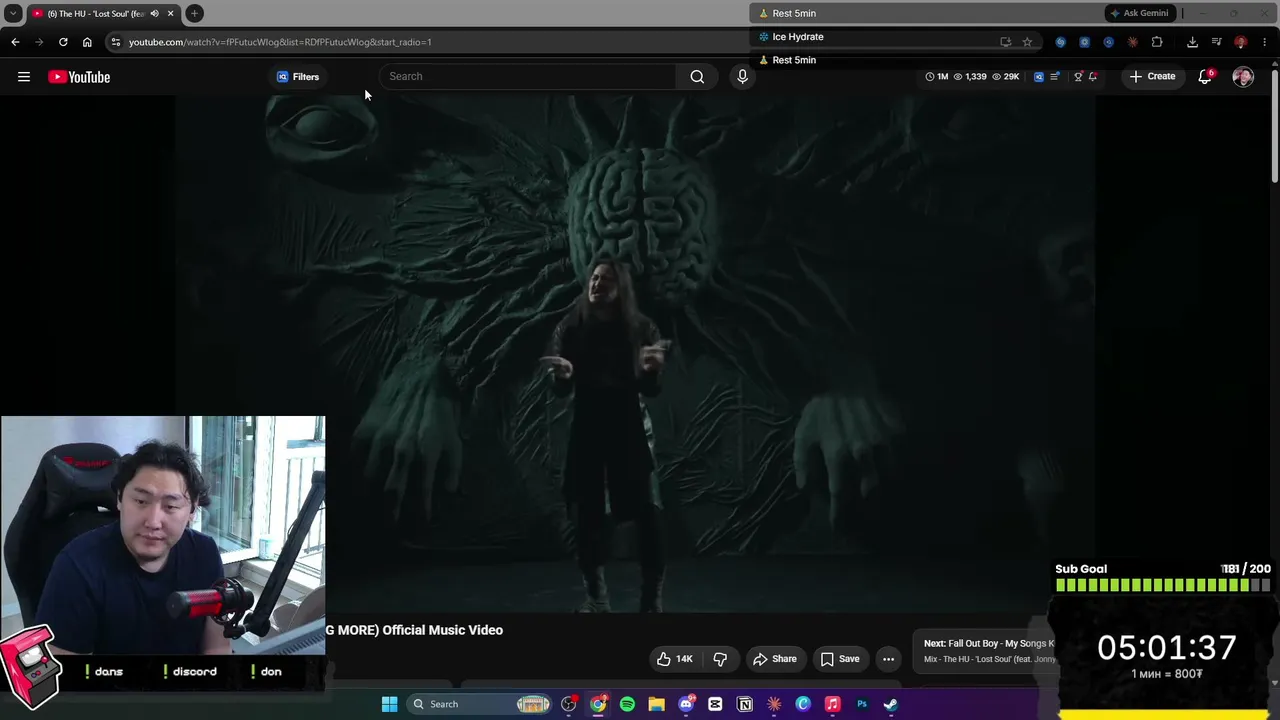Open Photoshop from the taskbar
The image size is (1280, 720).
point(862,704)
